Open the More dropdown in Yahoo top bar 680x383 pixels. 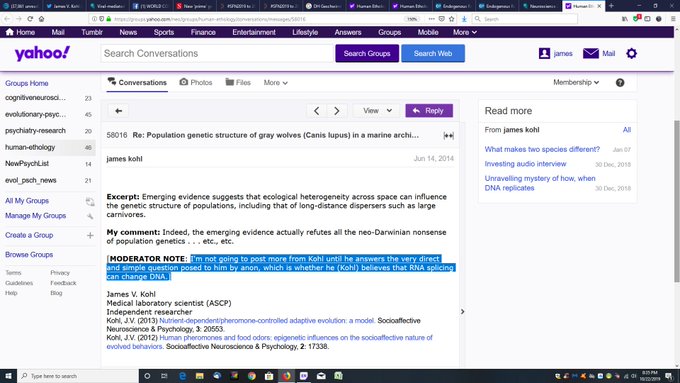tap(465, 32)
